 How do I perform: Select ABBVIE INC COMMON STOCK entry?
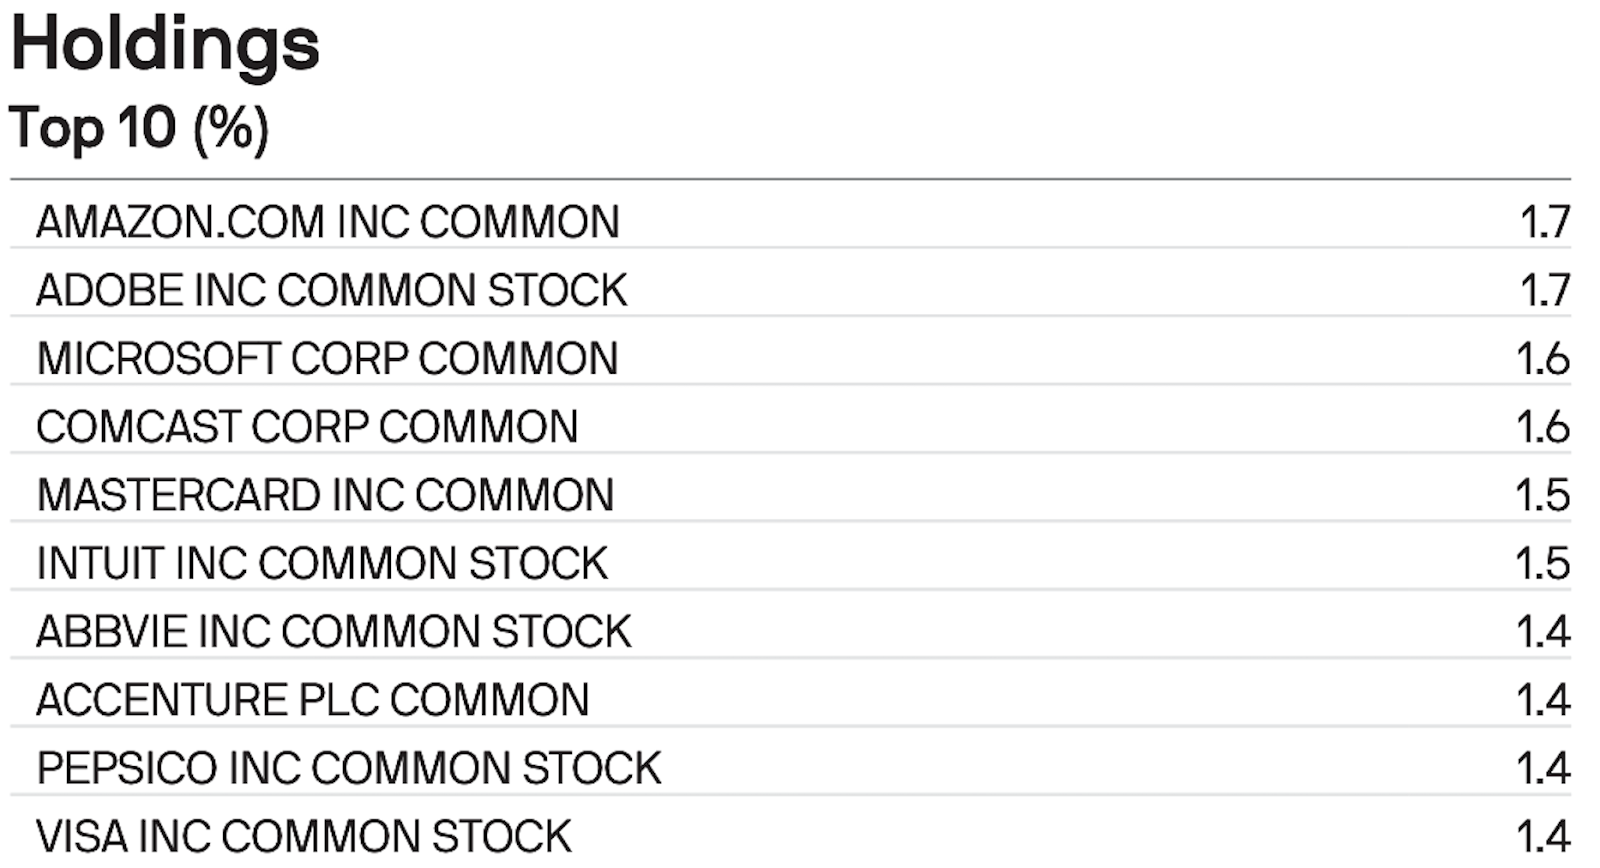333,632
